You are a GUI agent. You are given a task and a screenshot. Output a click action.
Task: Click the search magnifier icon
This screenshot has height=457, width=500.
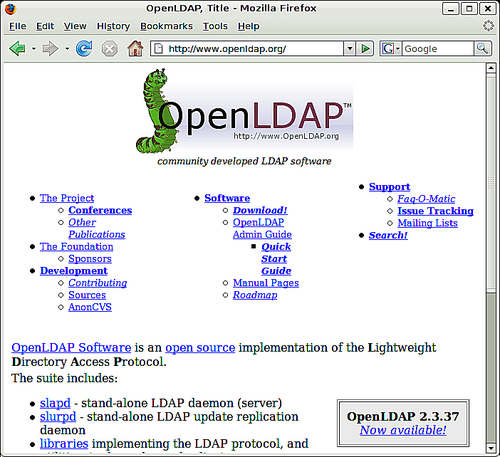tap(482, 49)
